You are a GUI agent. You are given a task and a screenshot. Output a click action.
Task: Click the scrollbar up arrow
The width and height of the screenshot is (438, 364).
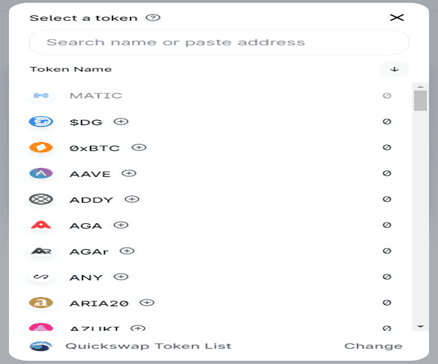(x=420, y=87)
